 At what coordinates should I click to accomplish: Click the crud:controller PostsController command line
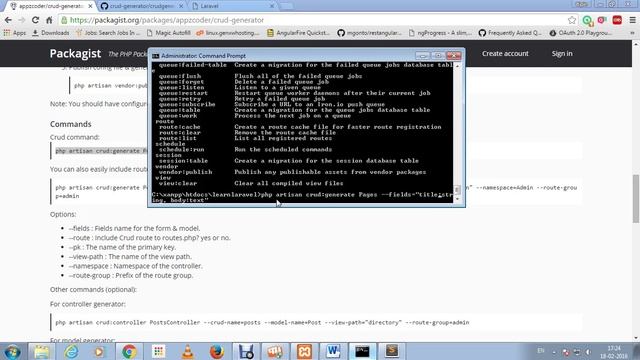[262, 322]
